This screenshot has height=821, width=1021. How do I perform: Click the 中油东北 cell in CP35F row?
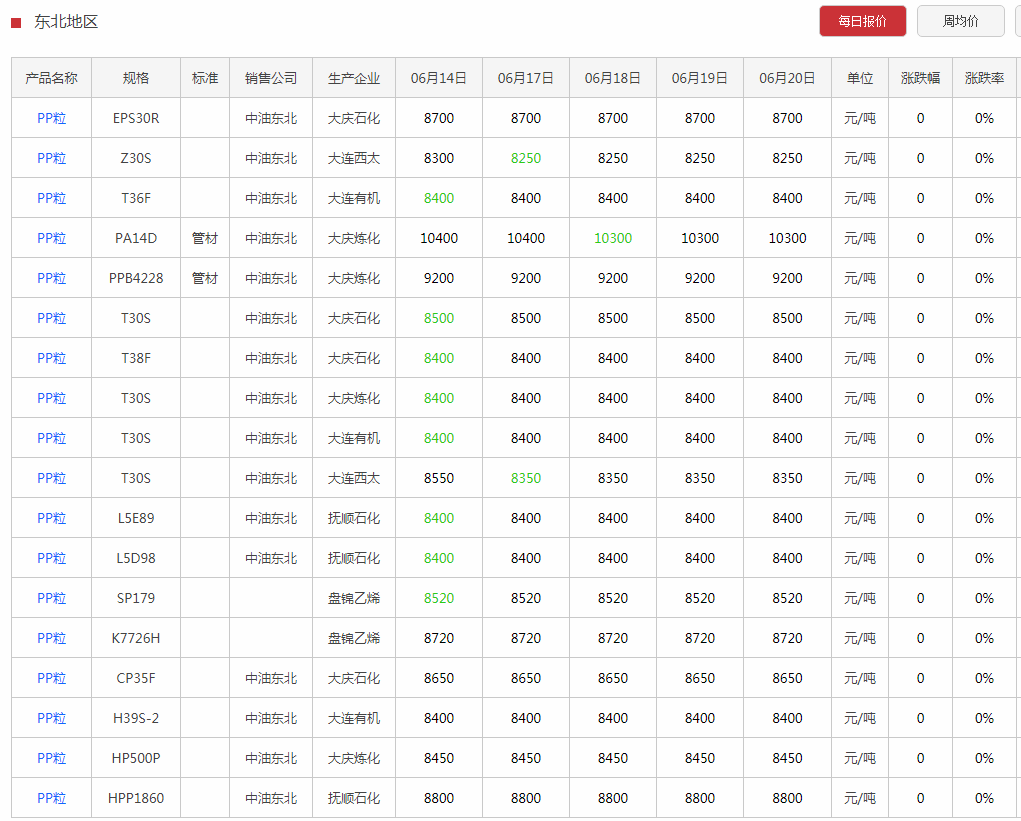(x=271, y=678)
